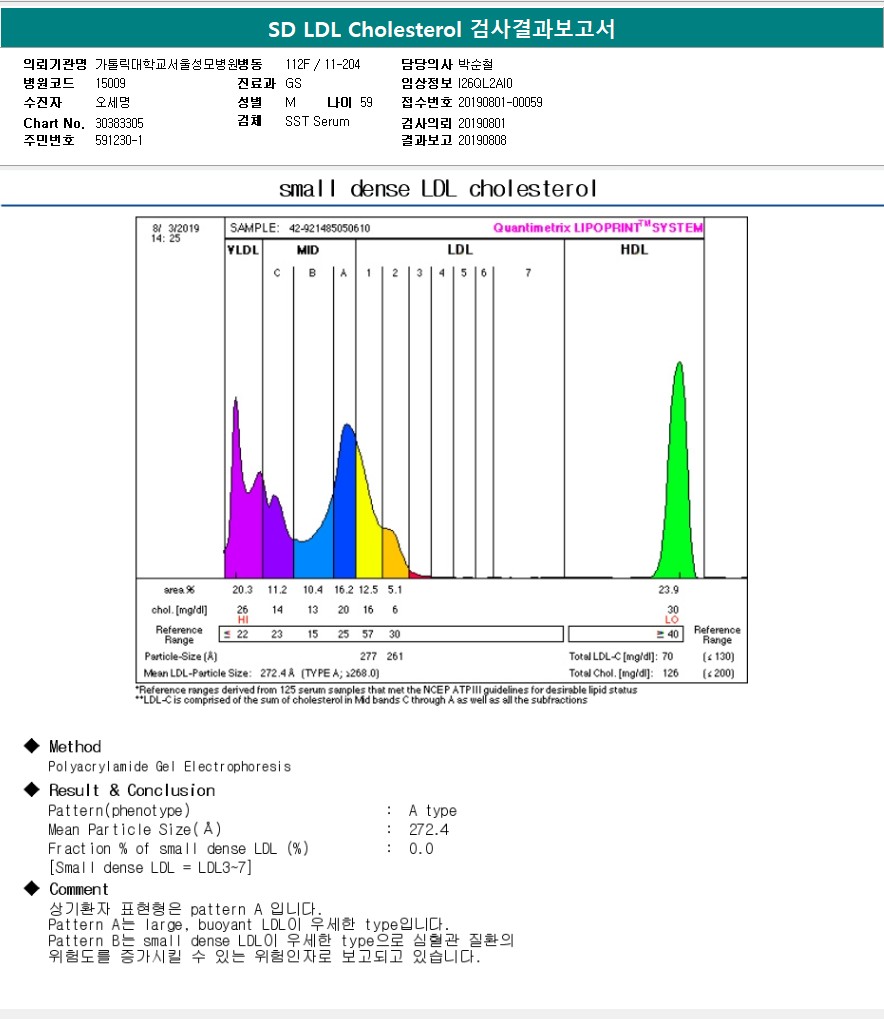Click the 'HDL' column header in chart
The width and height of the screenshot is (884, 1019).
[634, 250]
